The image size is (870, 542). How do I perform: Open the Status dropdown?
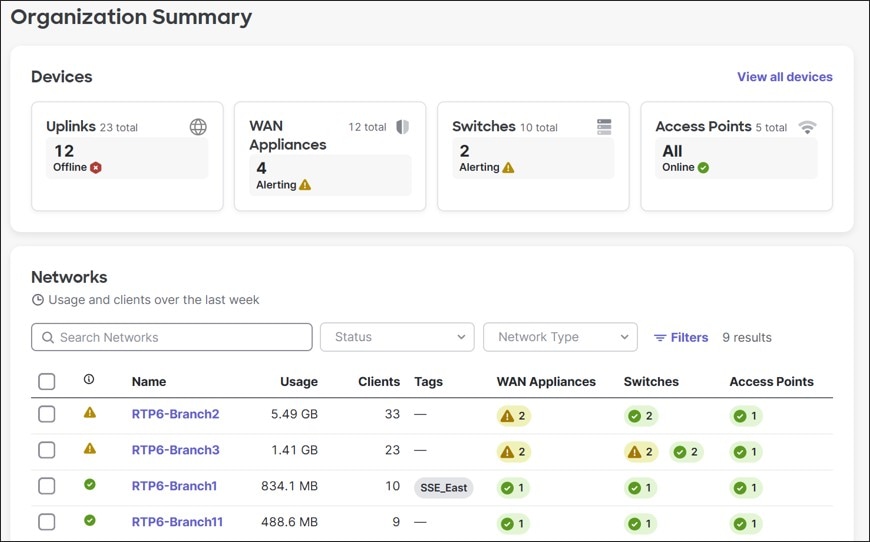[397, 337]
